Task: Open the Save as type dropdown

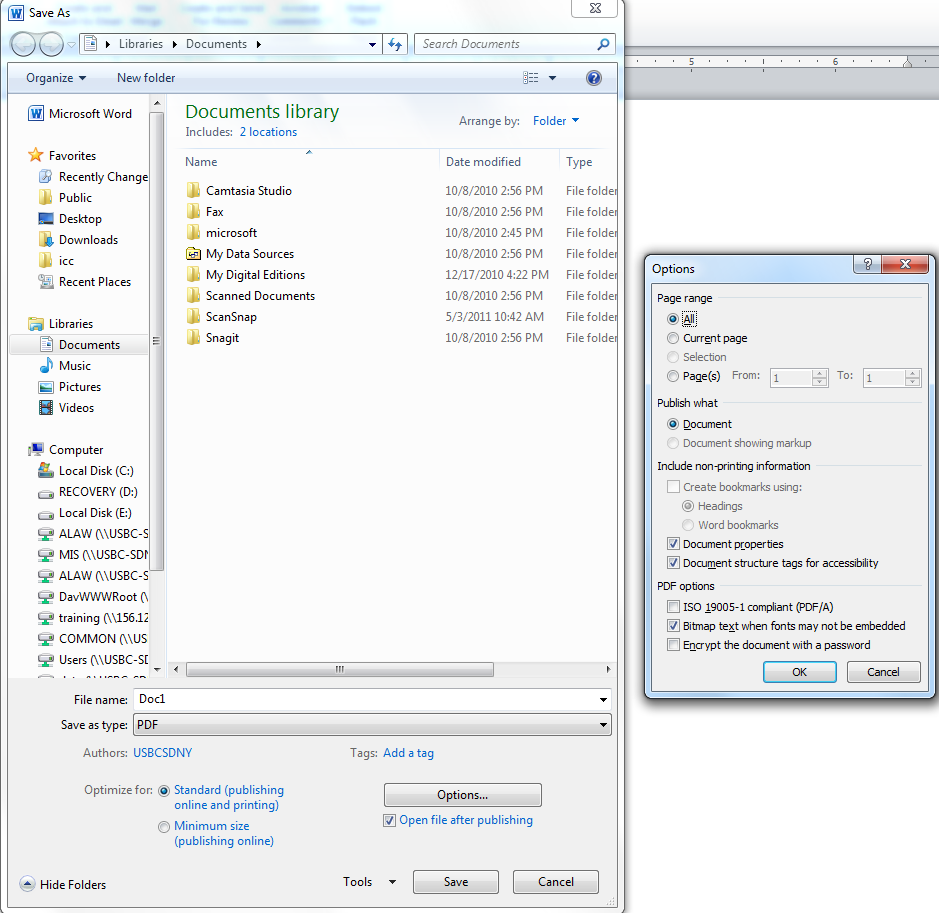Action: pos(371,725)
